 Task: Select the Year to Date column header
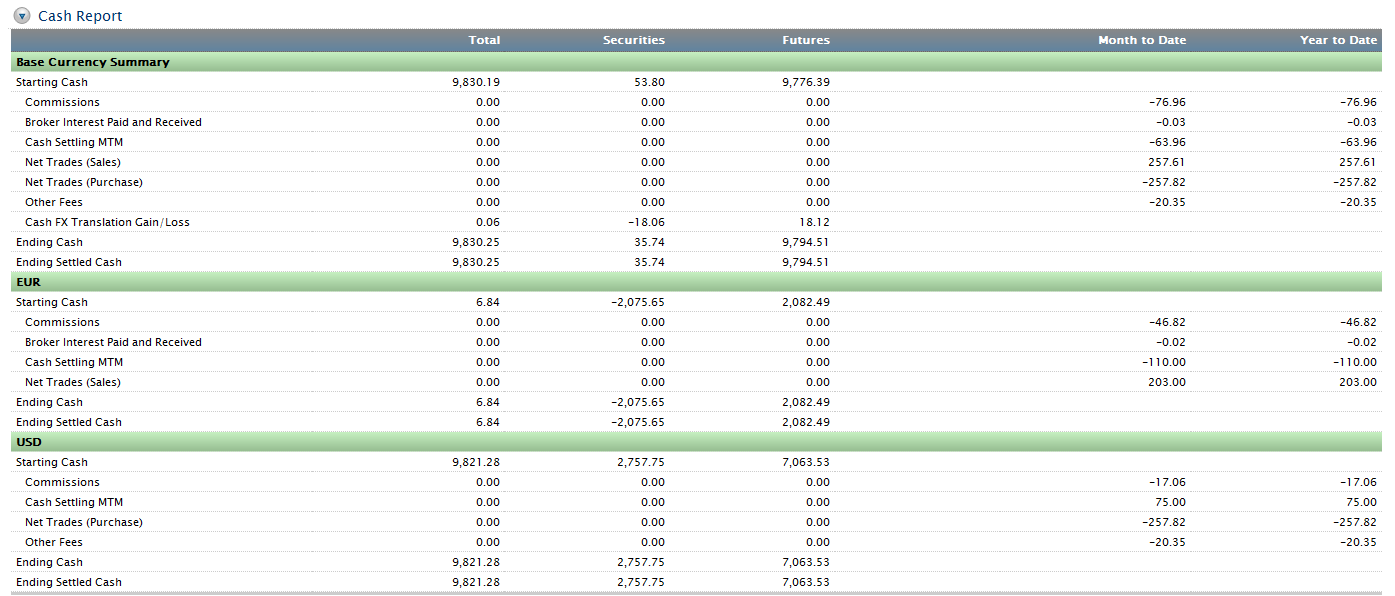(1338, 40)
